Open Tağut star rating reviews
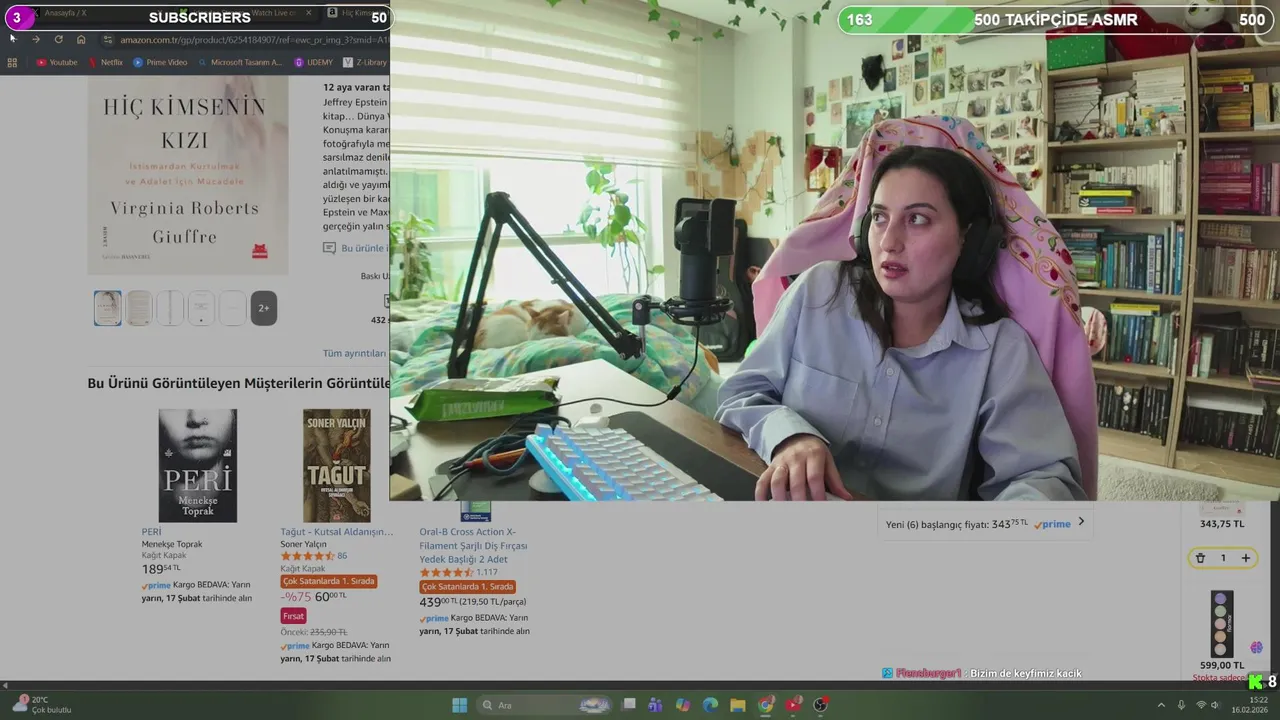This screenshot has width=1280, height=720. 307,556
